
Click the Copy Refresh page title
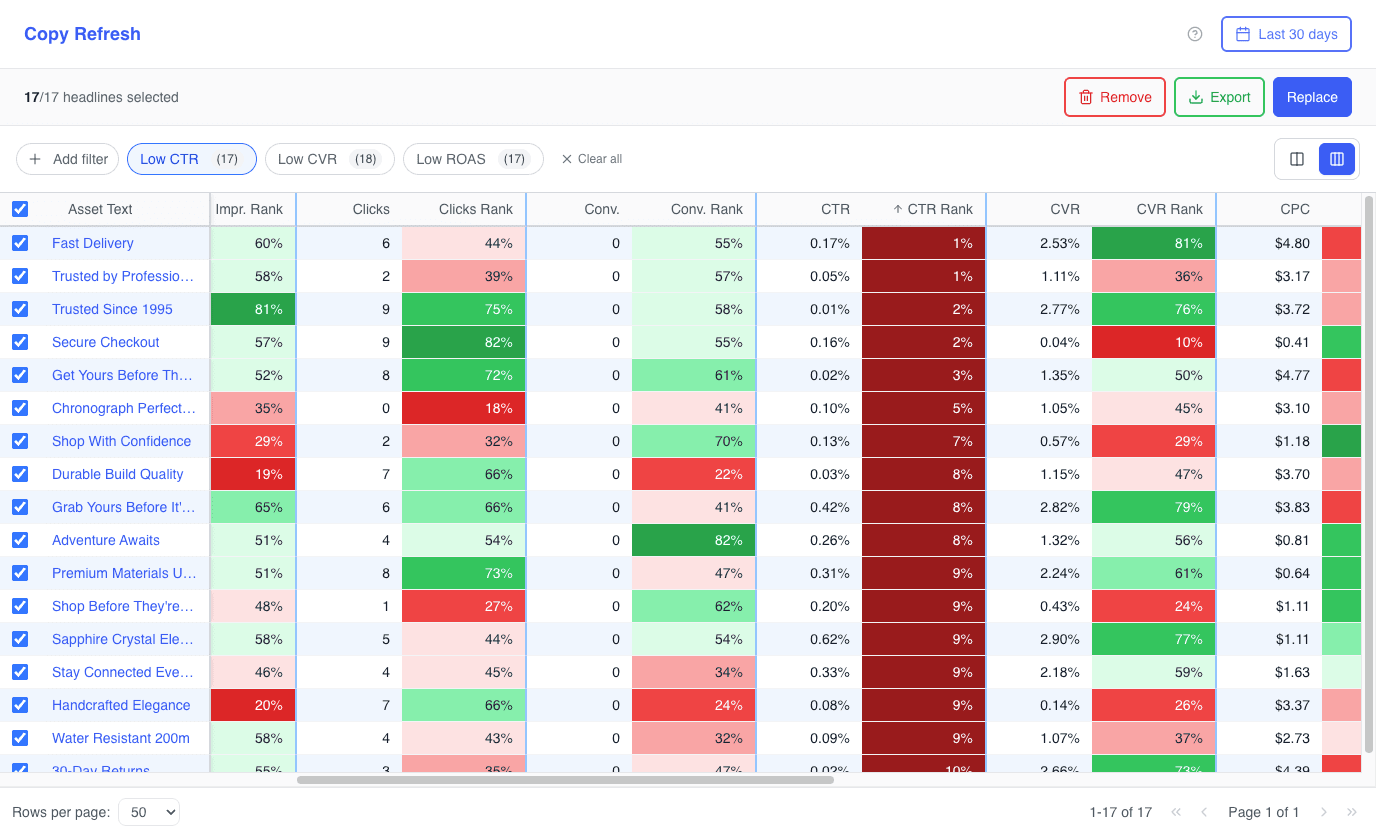82,34
